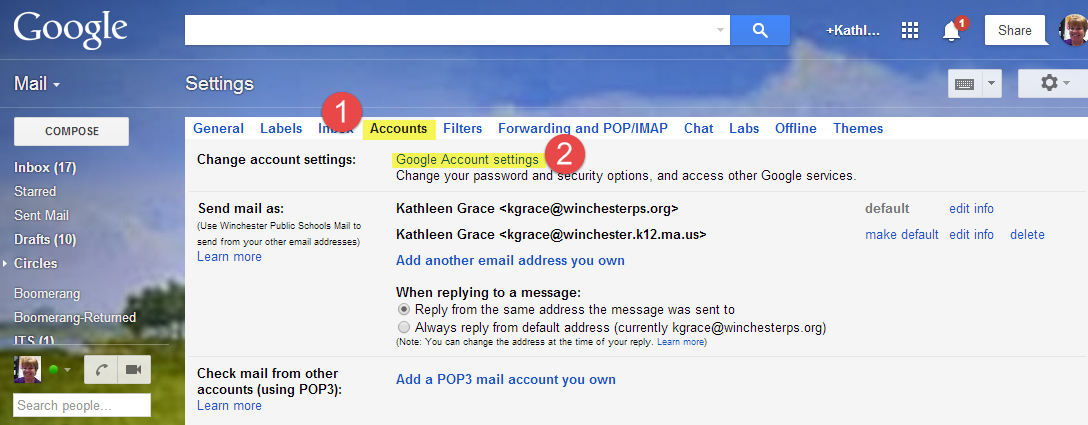Delete the kgrace@winchester.k12.ma.us address
Screen dimensions: 1088x425
[x=1027, y=235]
